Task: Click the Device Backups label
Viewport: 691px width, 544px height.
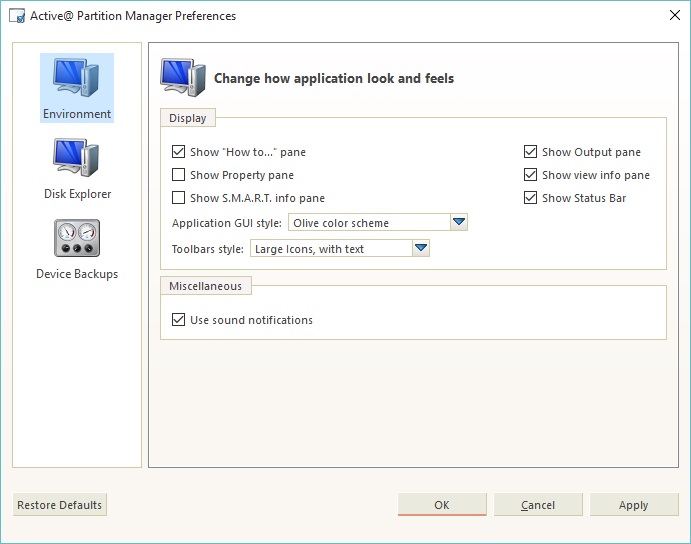Action: 77,274
